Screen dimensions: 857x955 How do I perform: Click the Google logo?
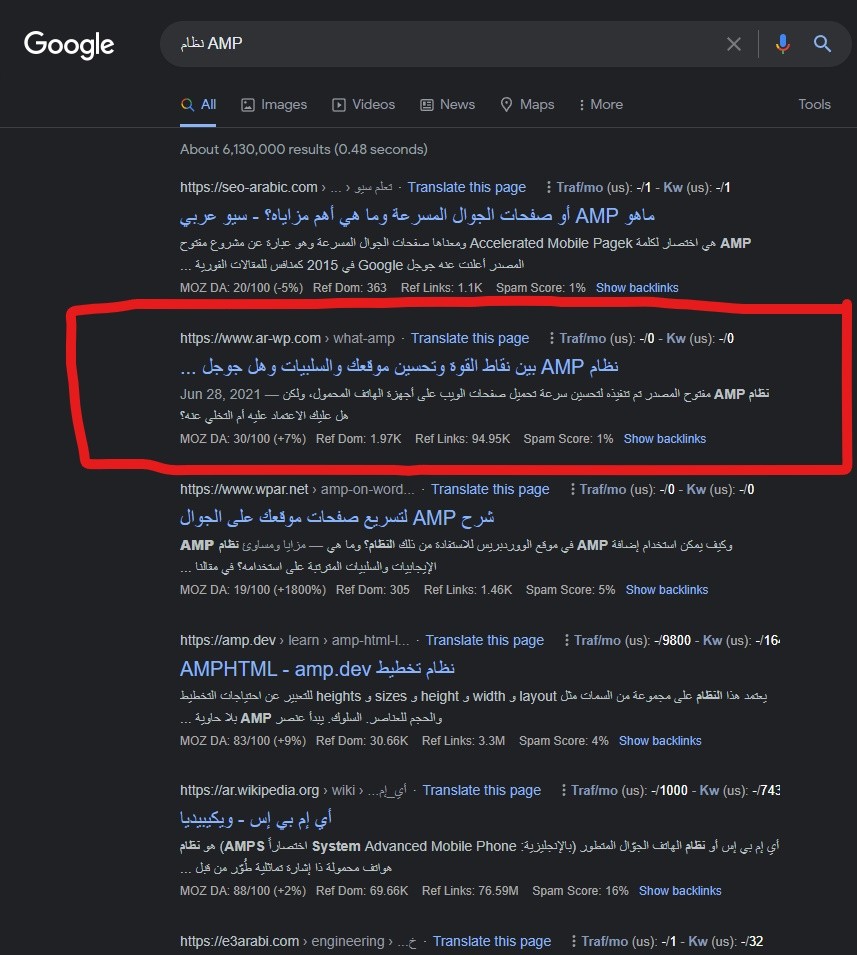coord(69,44)
